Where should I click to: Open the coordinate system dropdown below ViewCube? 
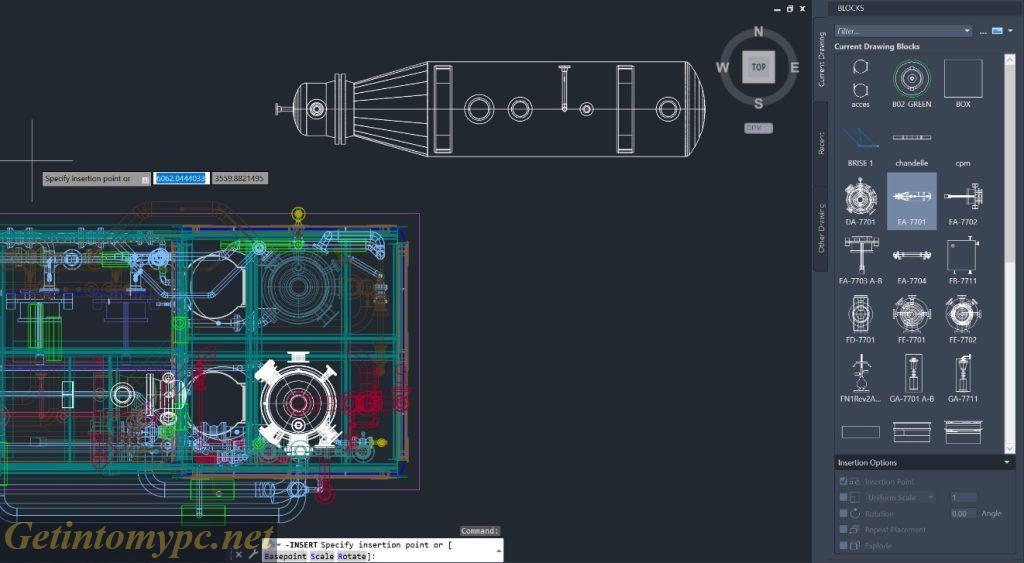[758, 128]
